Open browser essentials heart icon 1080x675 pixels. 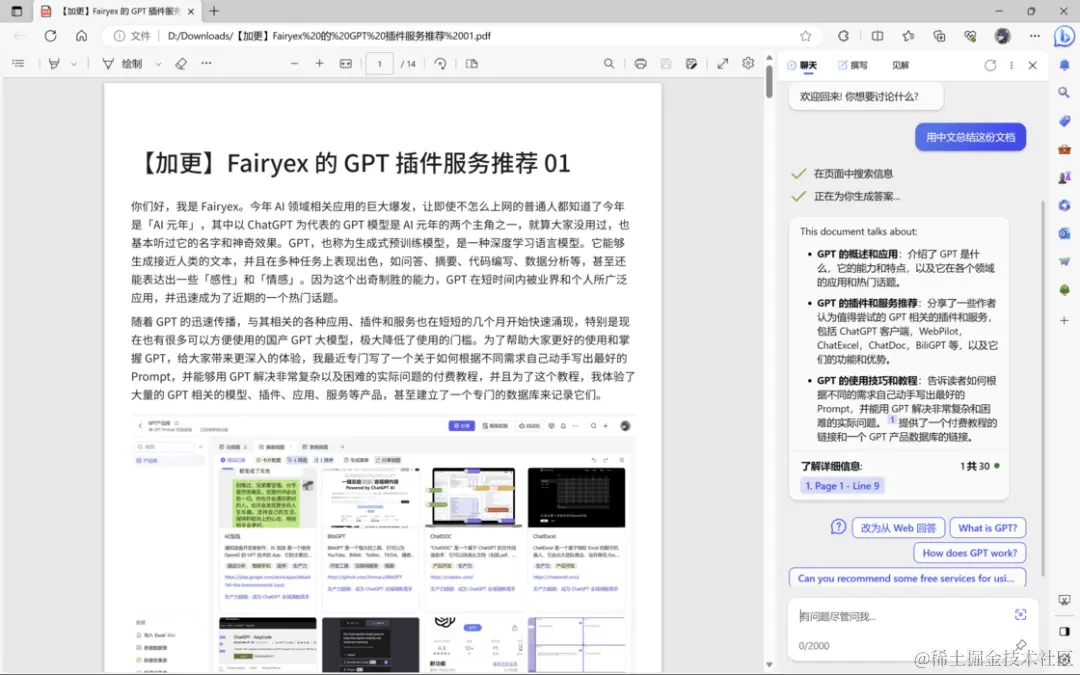pyautogui.click(x=970, y=36)
